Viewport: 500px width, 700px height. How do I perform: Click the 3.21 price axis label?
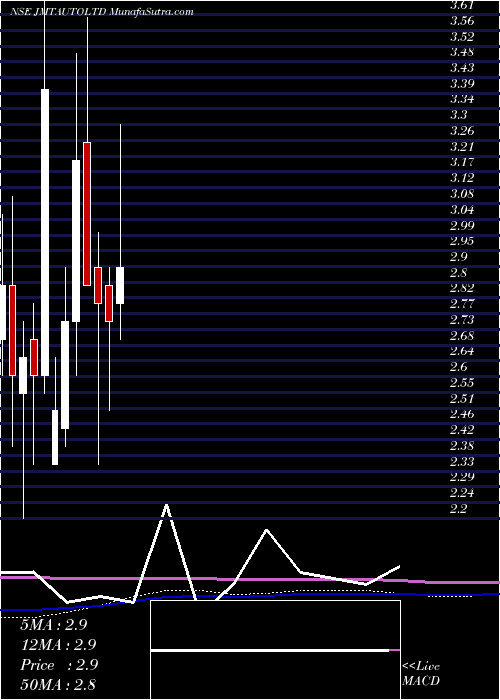[462, 146]
